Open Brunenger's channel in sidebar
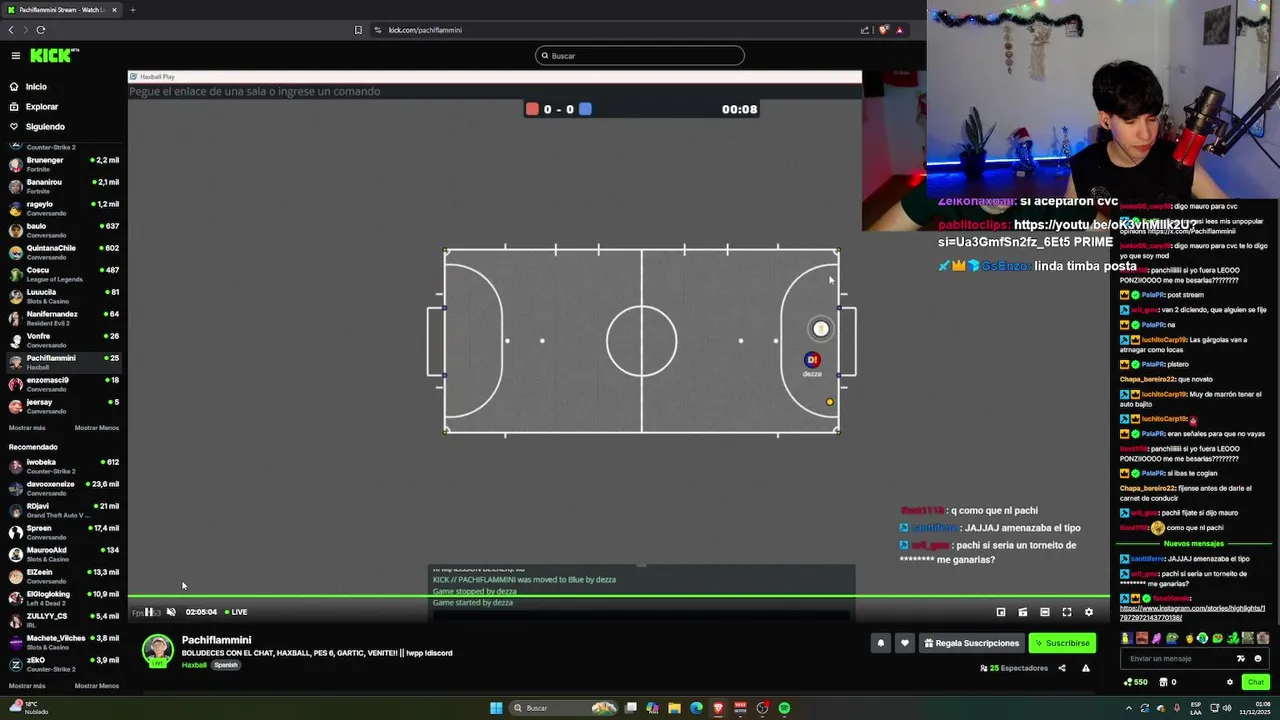Image resolution: width=1280 pixels, height=720 pixels. coord(62,164)
